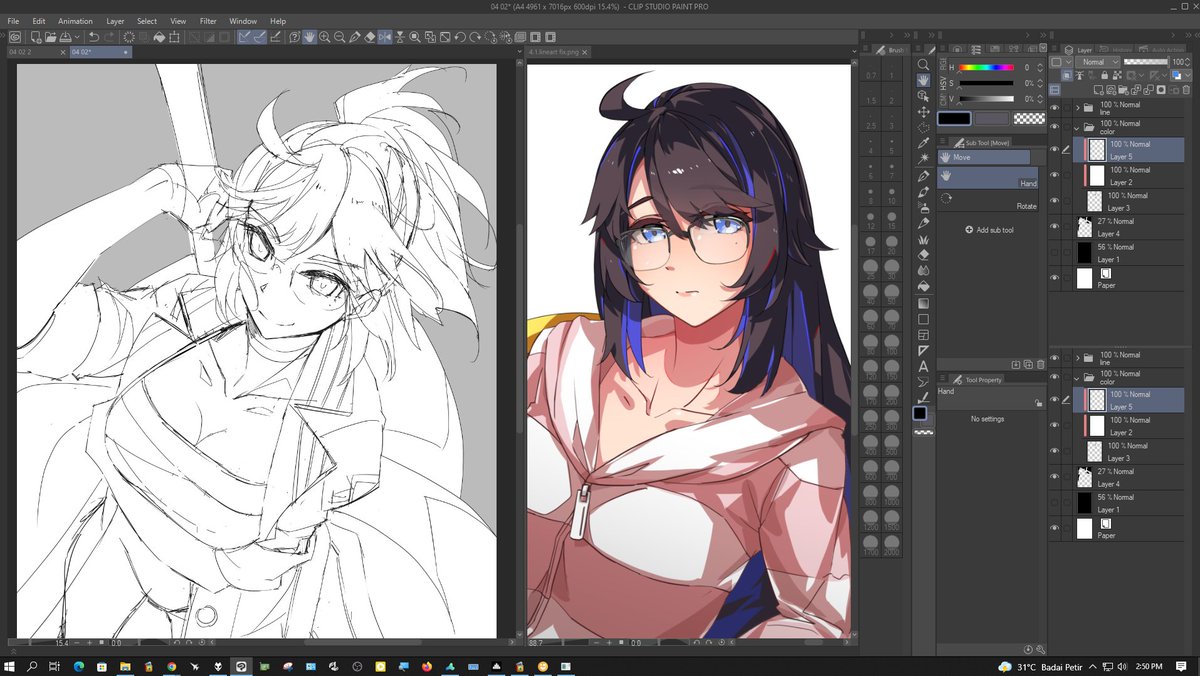Select the Blend tool in the tool palette

(x=923, y=271)
